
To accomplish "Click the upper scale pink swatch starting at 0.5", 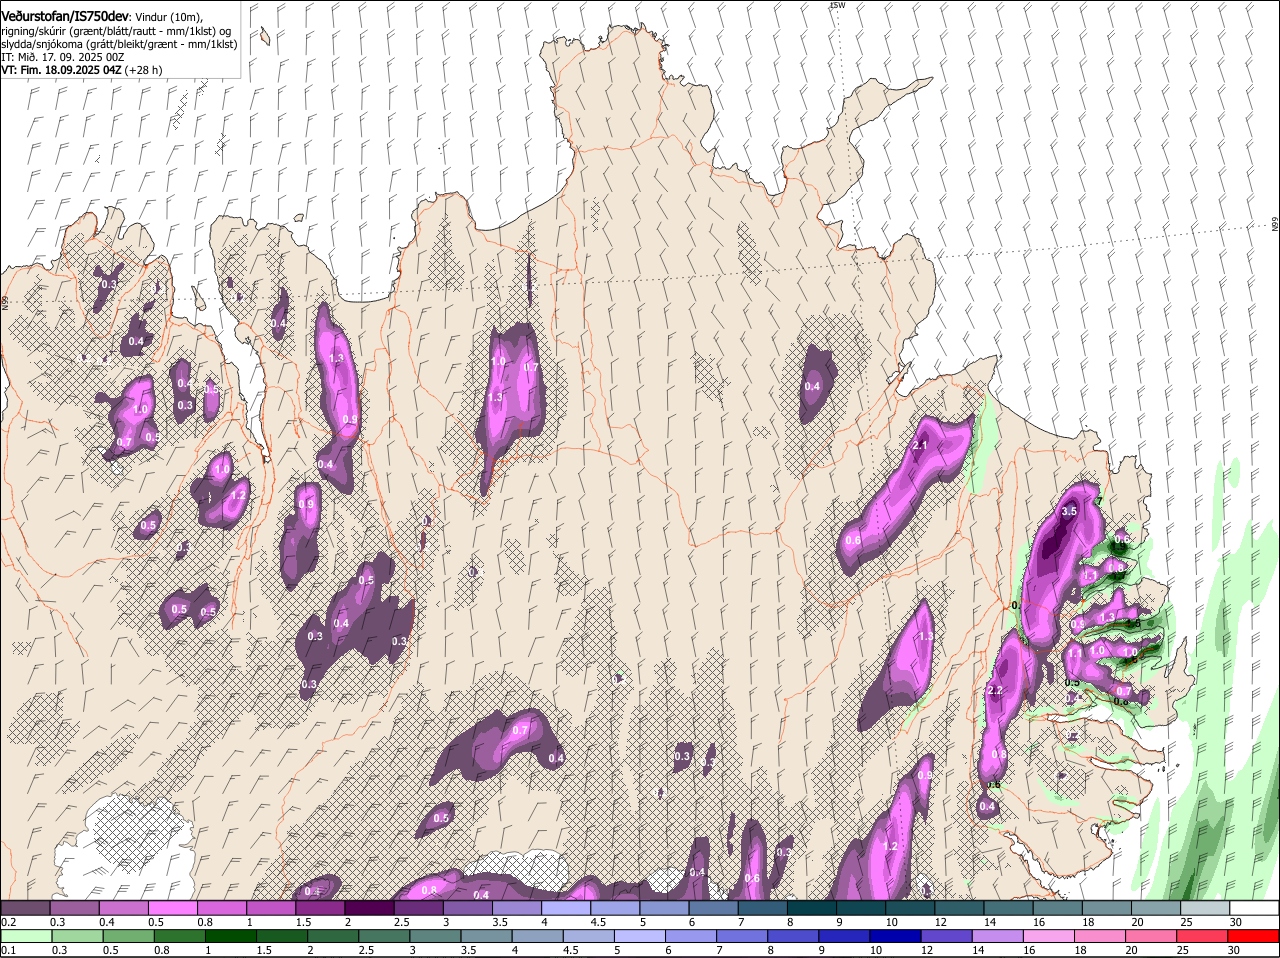I will click(x=173, y=907).
